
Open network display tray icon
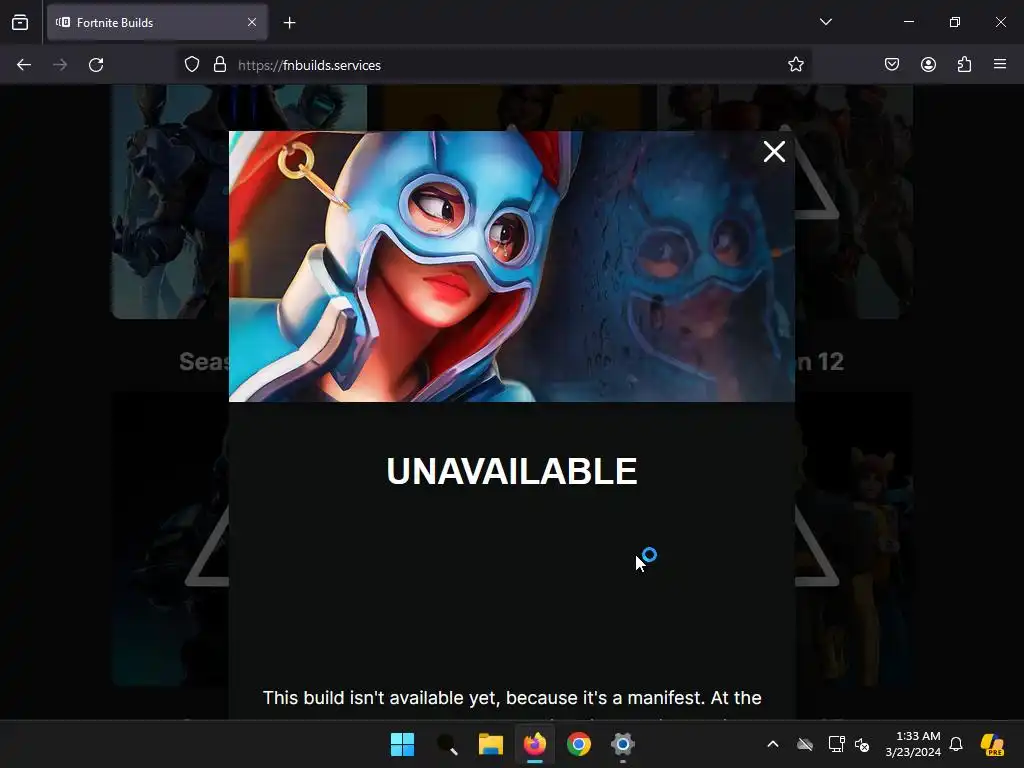click(836, 744)
